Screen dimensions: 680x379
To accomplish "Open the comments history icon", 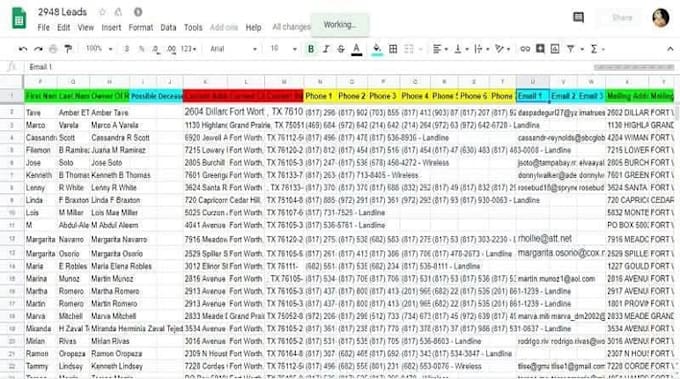I will tap(579, 17).
